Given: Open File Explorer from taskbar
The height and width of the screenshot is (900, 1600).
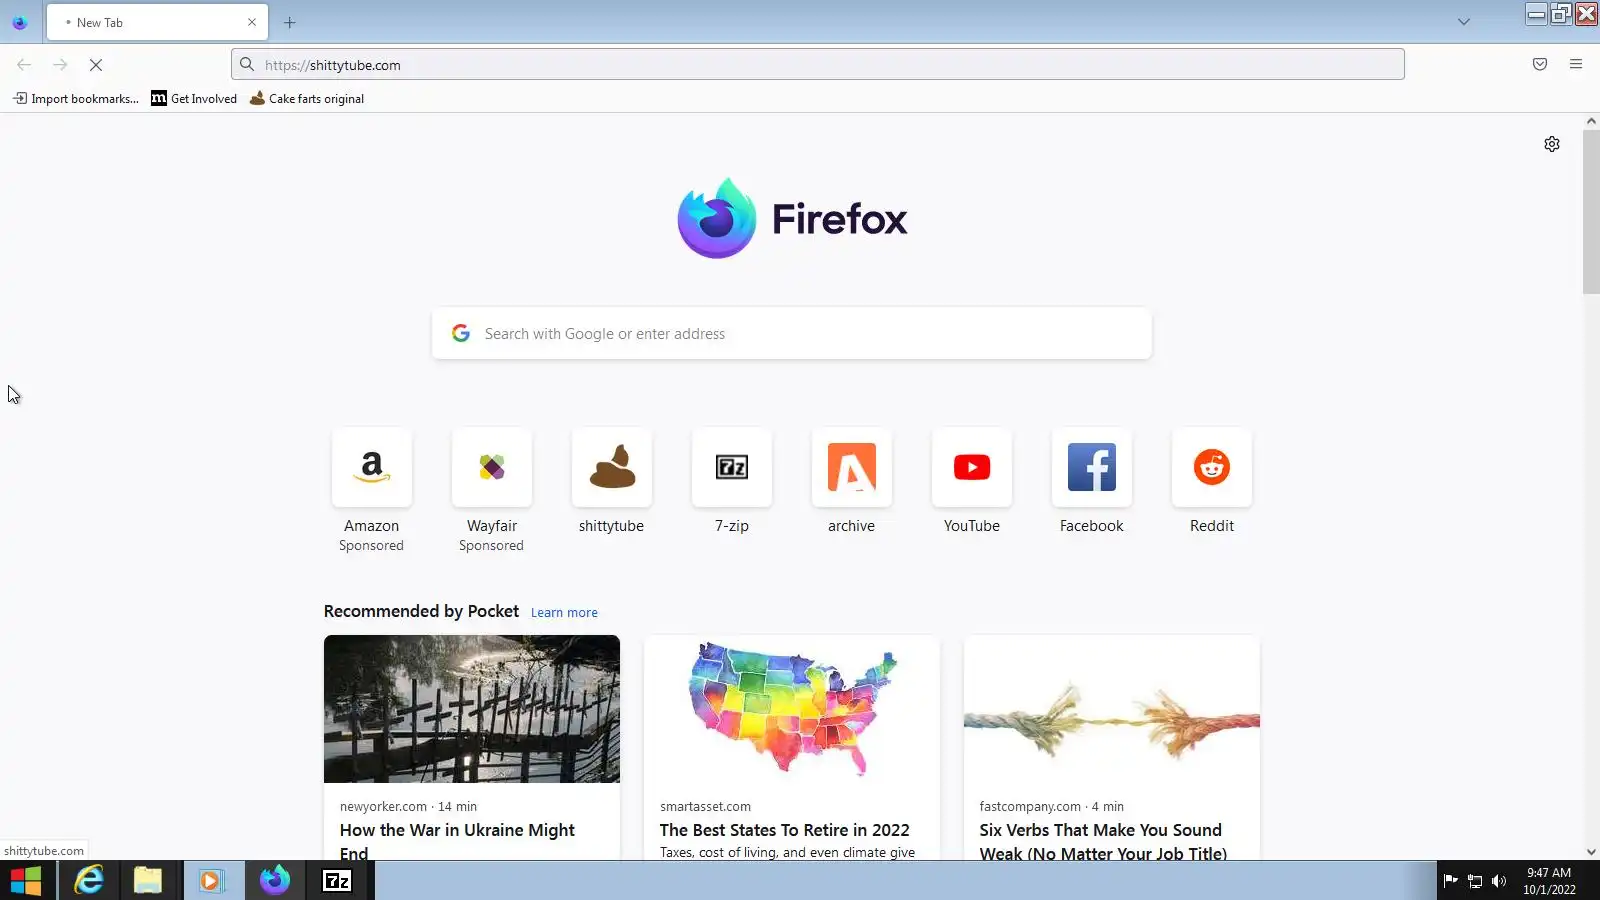Looking at the screenshot, I should pyautogui.click(x=148, y=881).
